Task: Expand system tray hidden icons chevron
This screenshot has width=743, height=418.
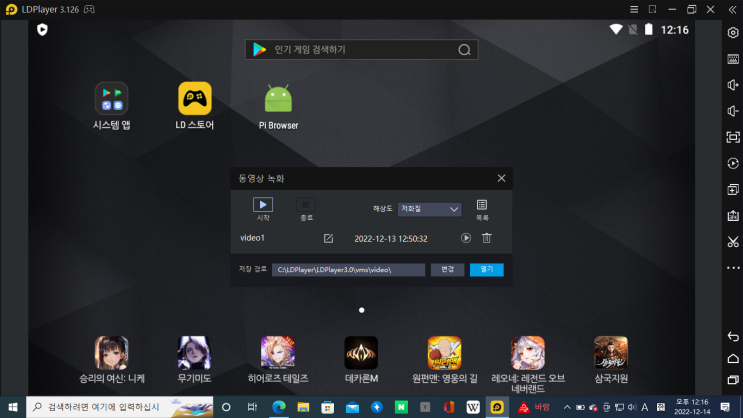Action: (567, 407)
